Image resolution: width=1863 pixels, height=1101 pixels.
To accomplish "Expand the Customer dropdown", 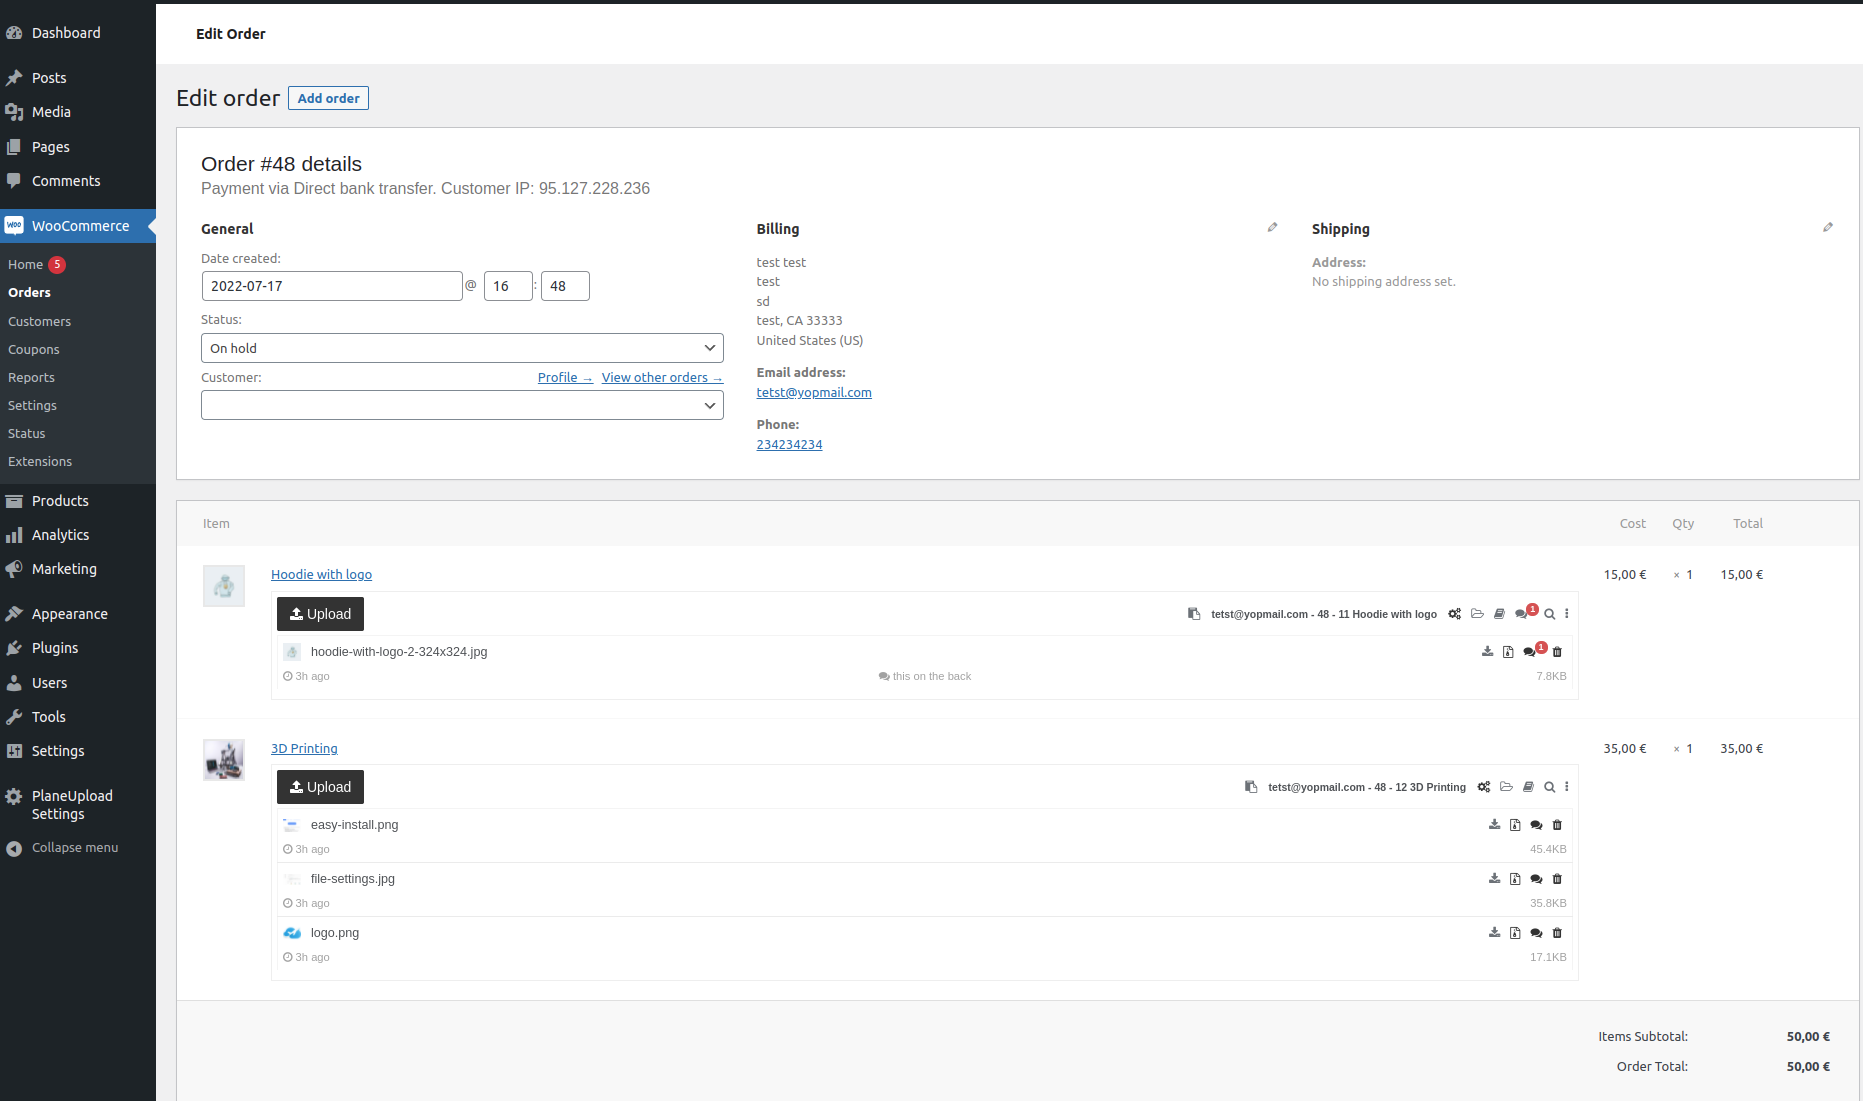I will tap(461, 405).
